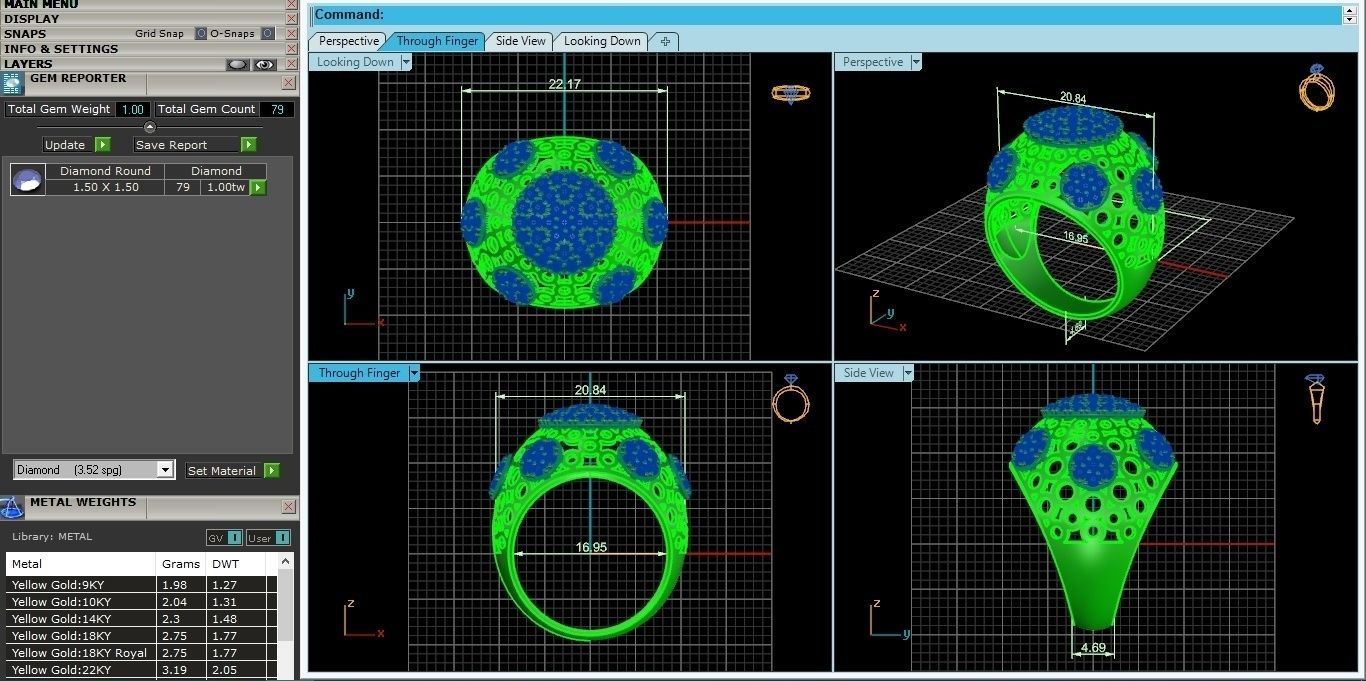Click green arrow beside 1.00tw gem row
Screen dimensions: 1366x681
tap(258, 188)
